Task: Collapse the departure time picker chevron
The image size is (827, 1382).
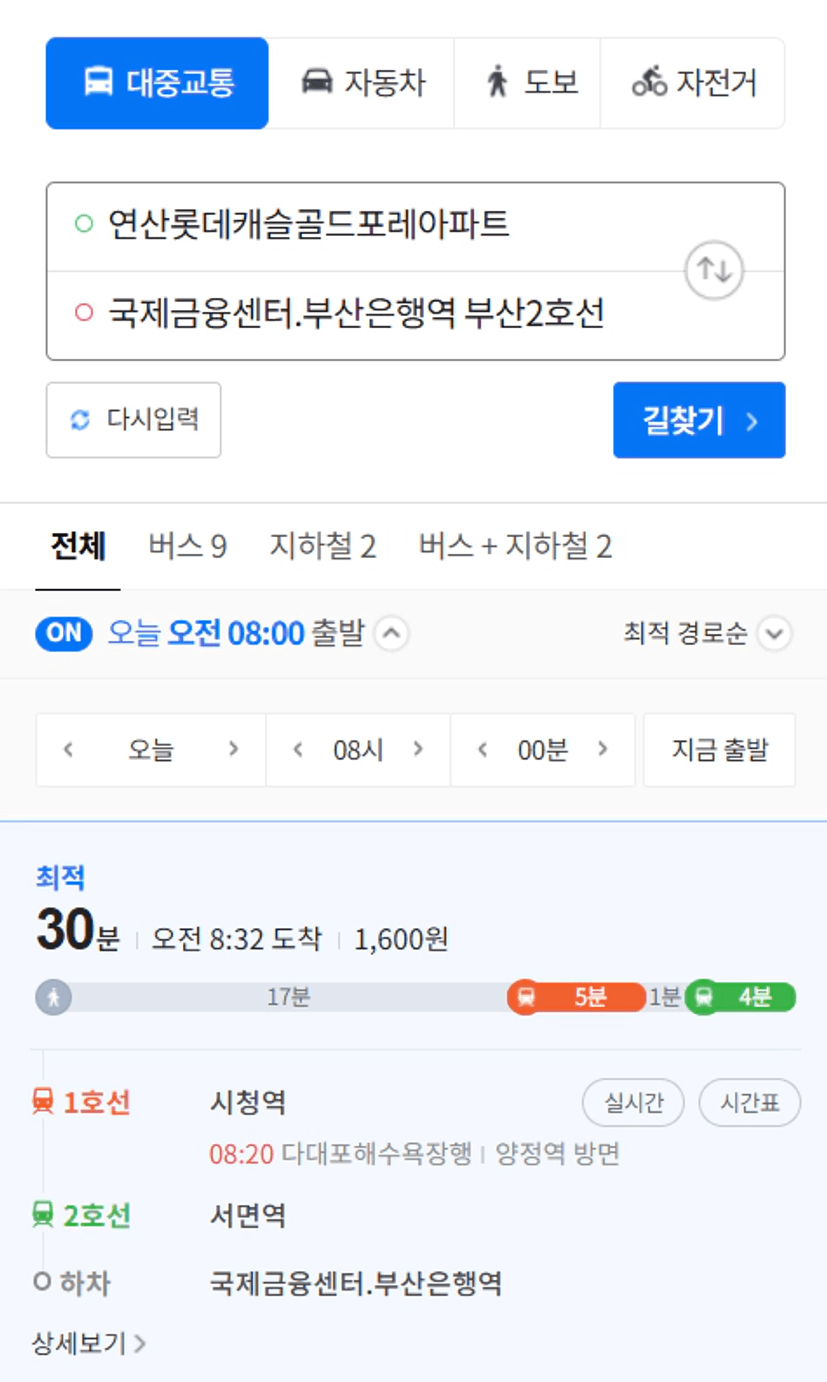Action: point(392,634)
